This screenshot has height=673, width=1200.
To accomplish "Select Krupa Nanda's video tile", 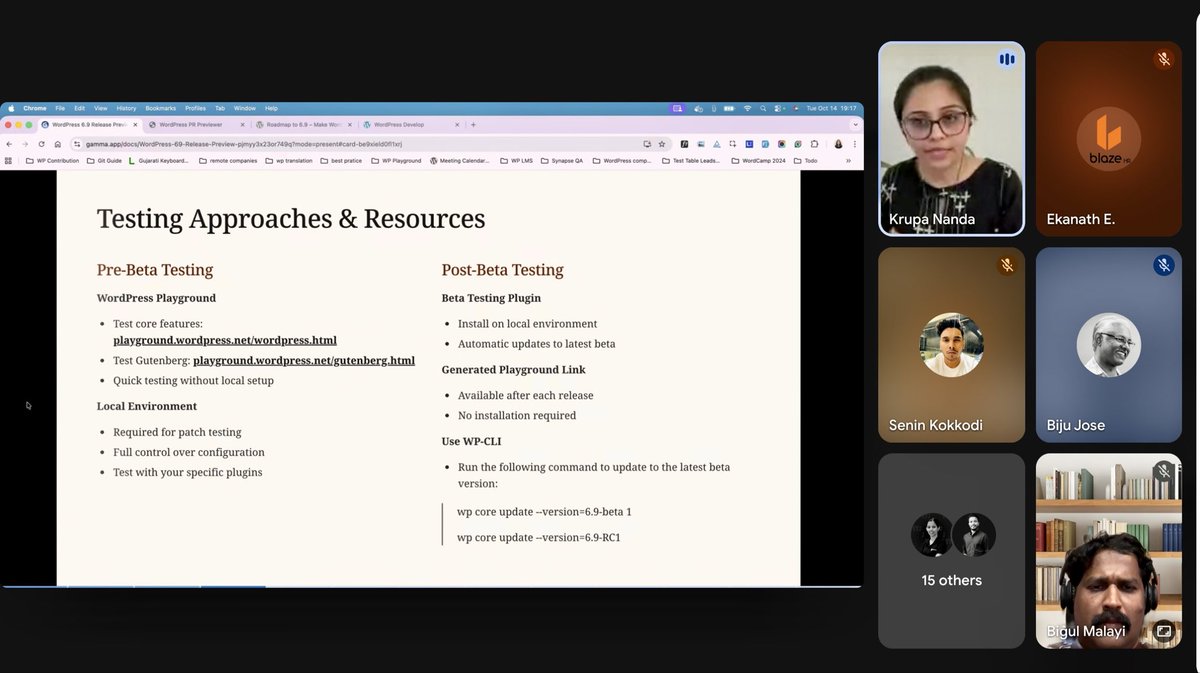I will [x=952, y=138].
